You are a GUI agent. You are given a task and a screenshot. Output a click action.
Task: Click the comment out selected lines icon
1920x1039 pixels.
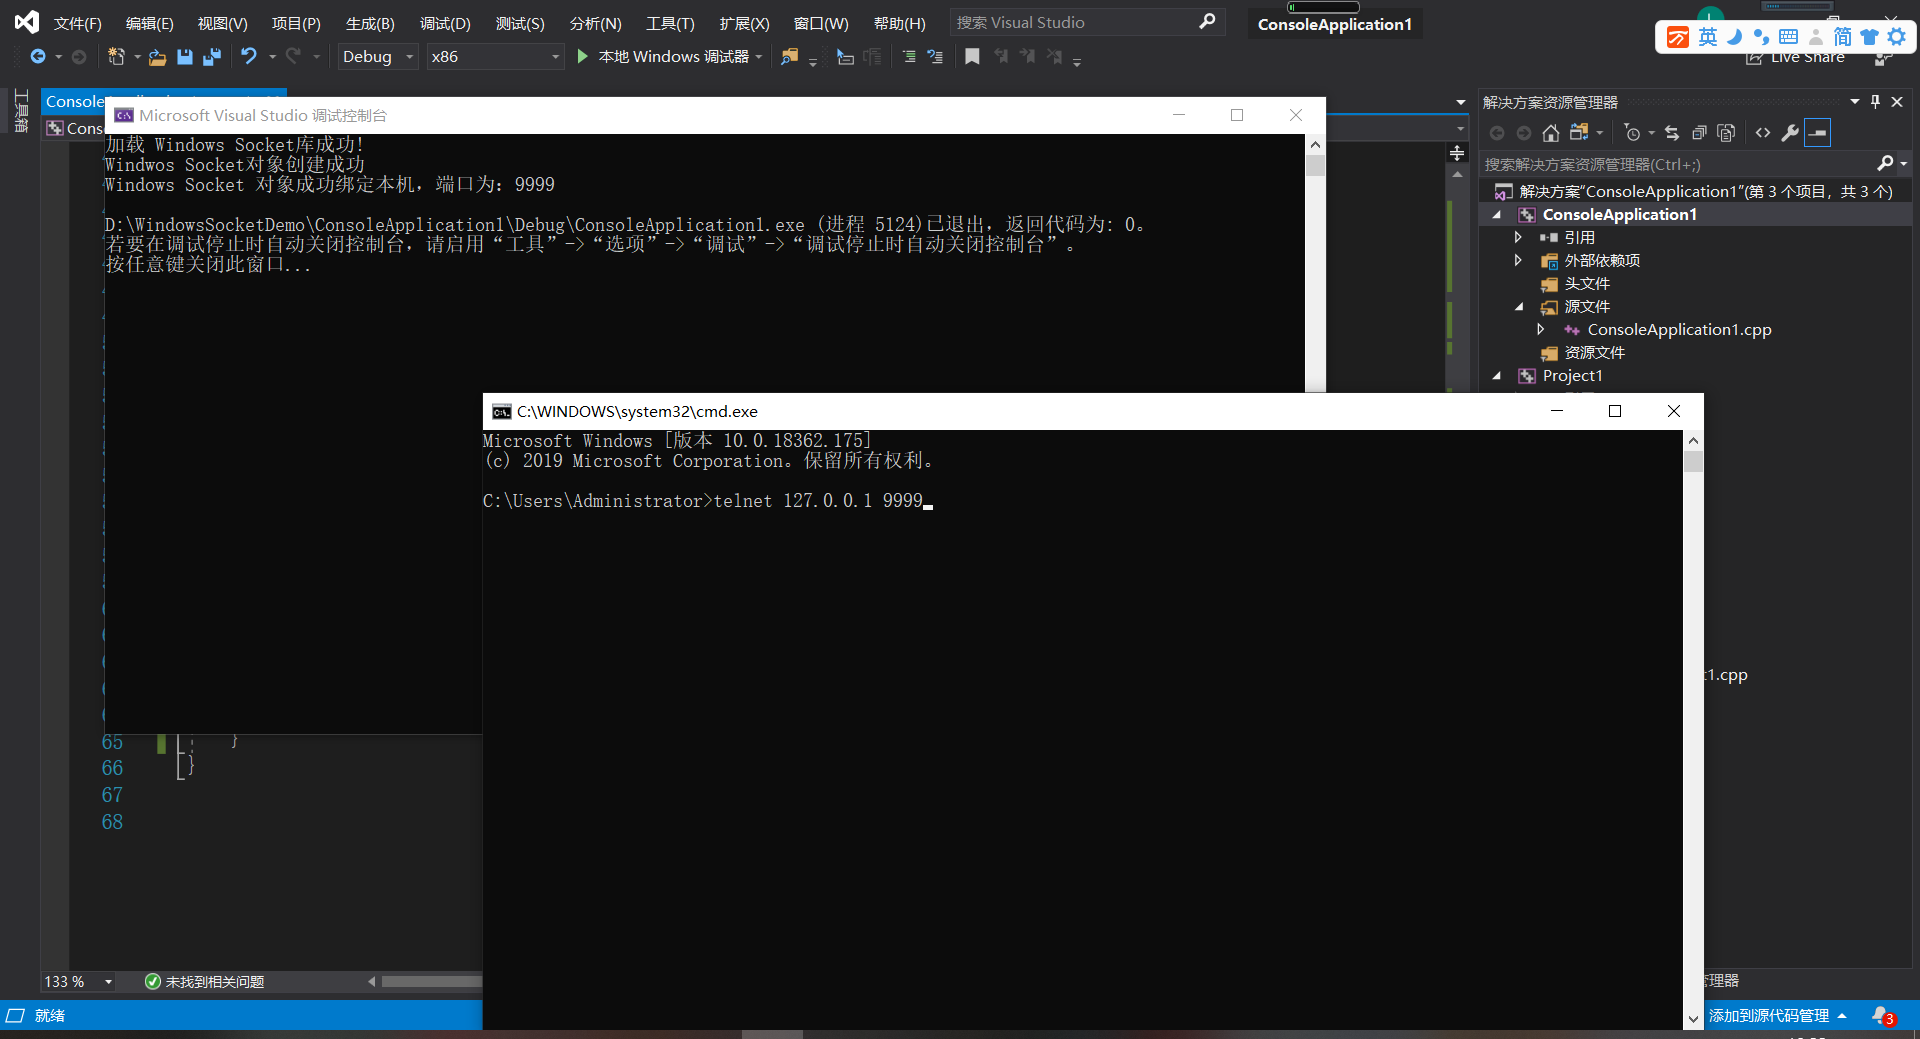click(x=908, y=57)
